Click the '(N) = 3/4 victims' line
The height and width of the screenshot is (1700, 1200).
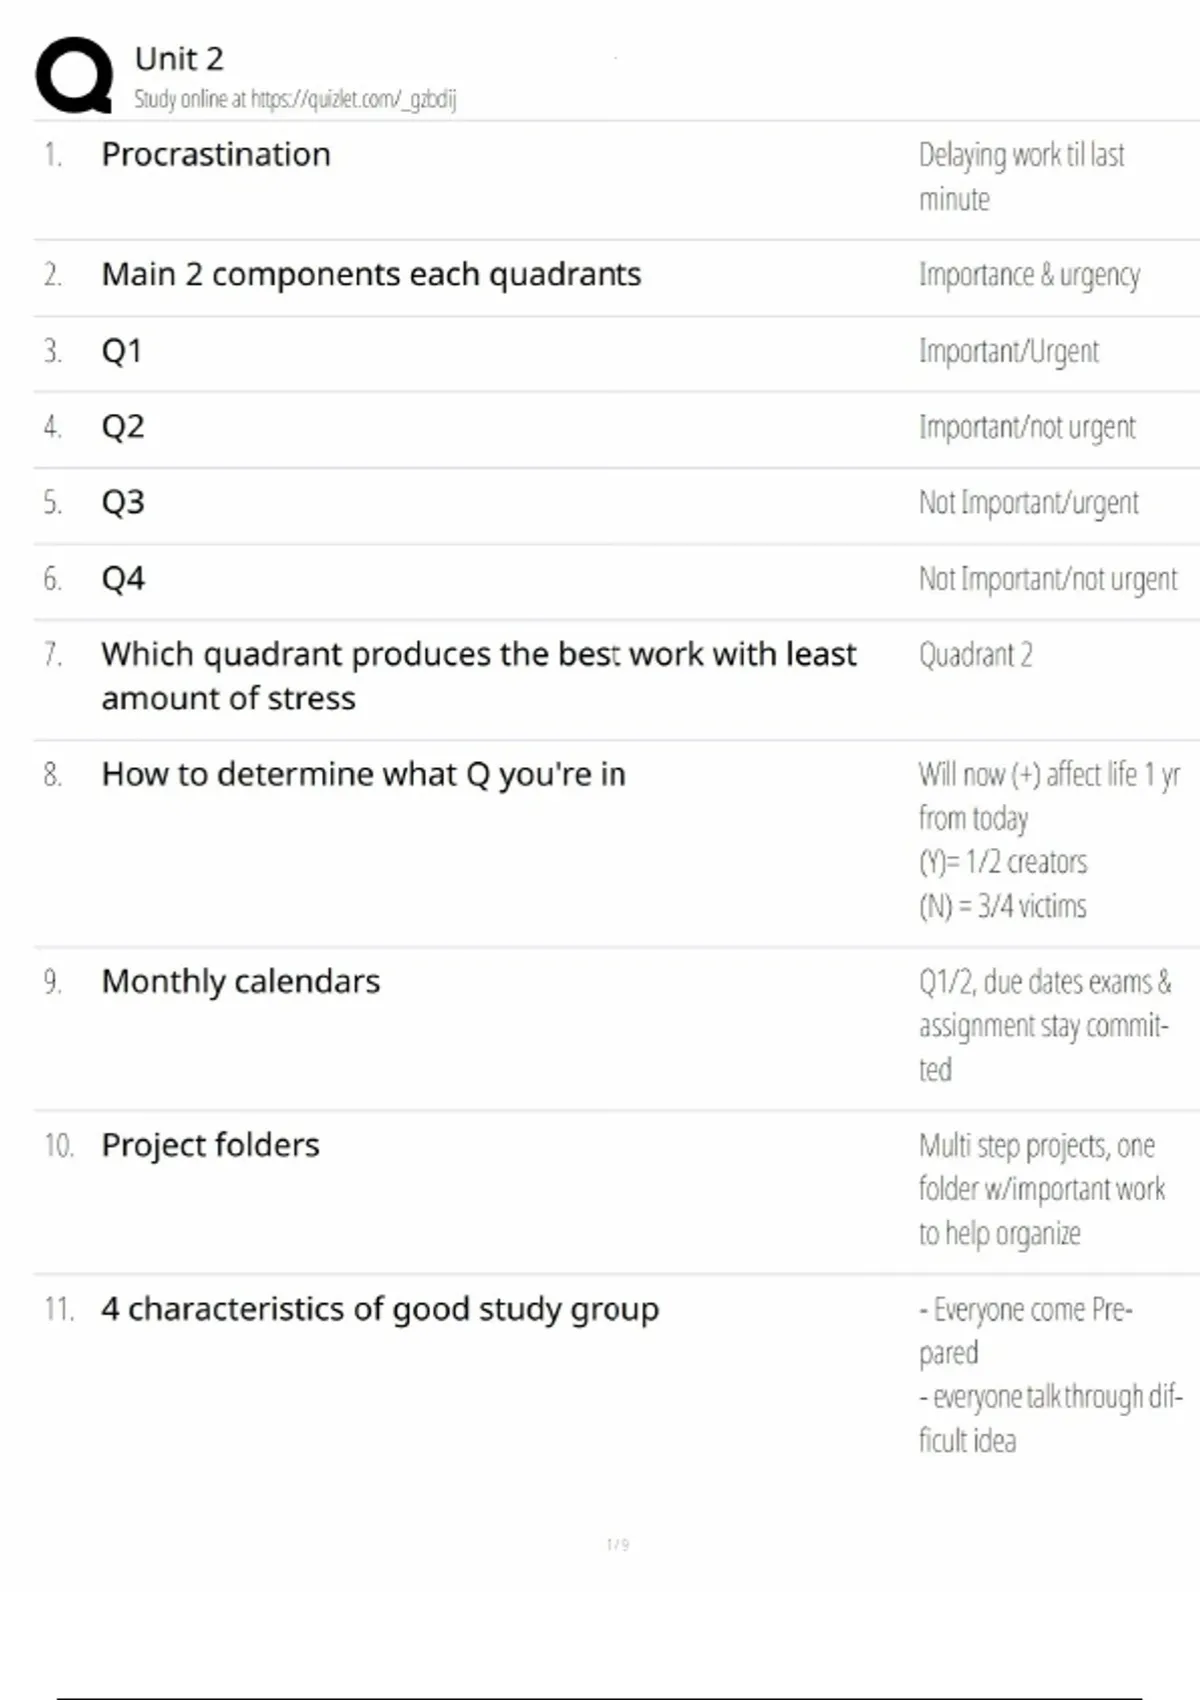point(1002,906)
